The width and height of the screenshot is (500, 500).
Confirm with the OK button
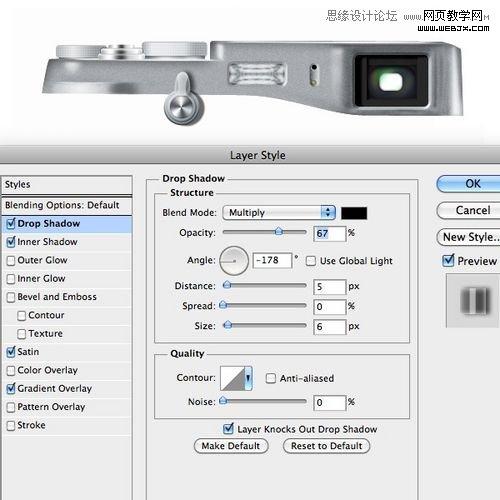tap(468, 184)
